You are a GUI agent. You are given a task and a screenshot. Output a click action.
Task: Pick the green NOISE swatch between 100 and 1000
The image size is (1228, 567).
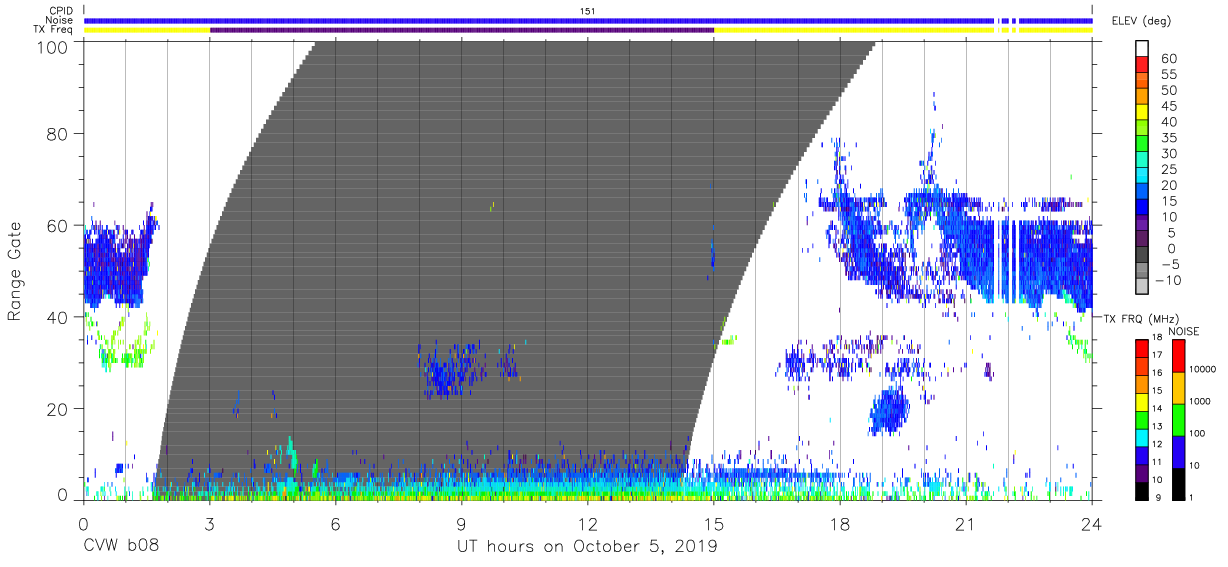(x=1177, y=419)
